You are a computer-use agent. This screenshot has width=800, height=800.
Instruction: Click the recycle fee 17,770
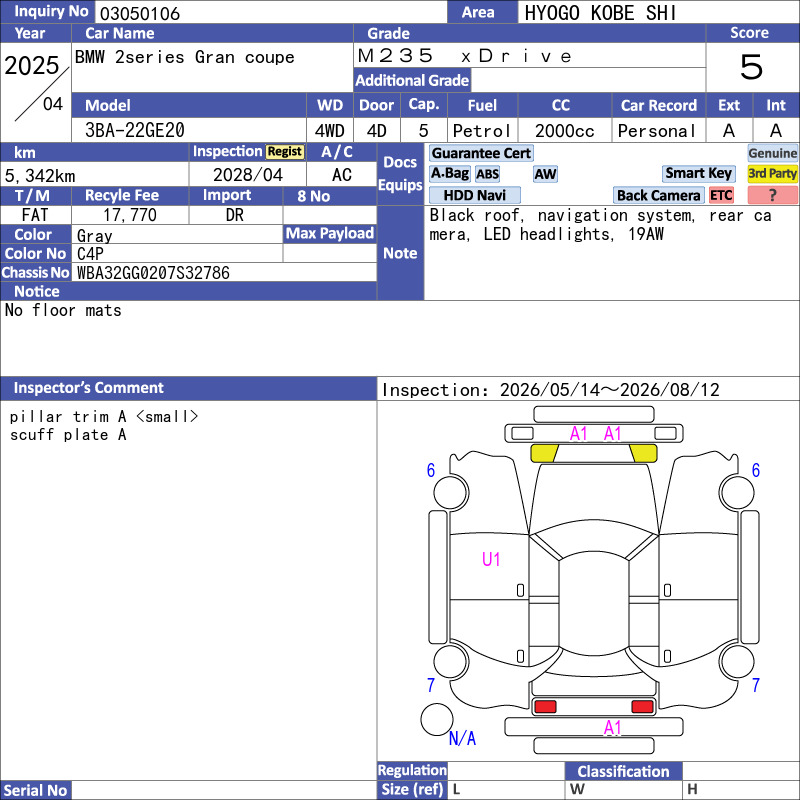pos(130,215)
